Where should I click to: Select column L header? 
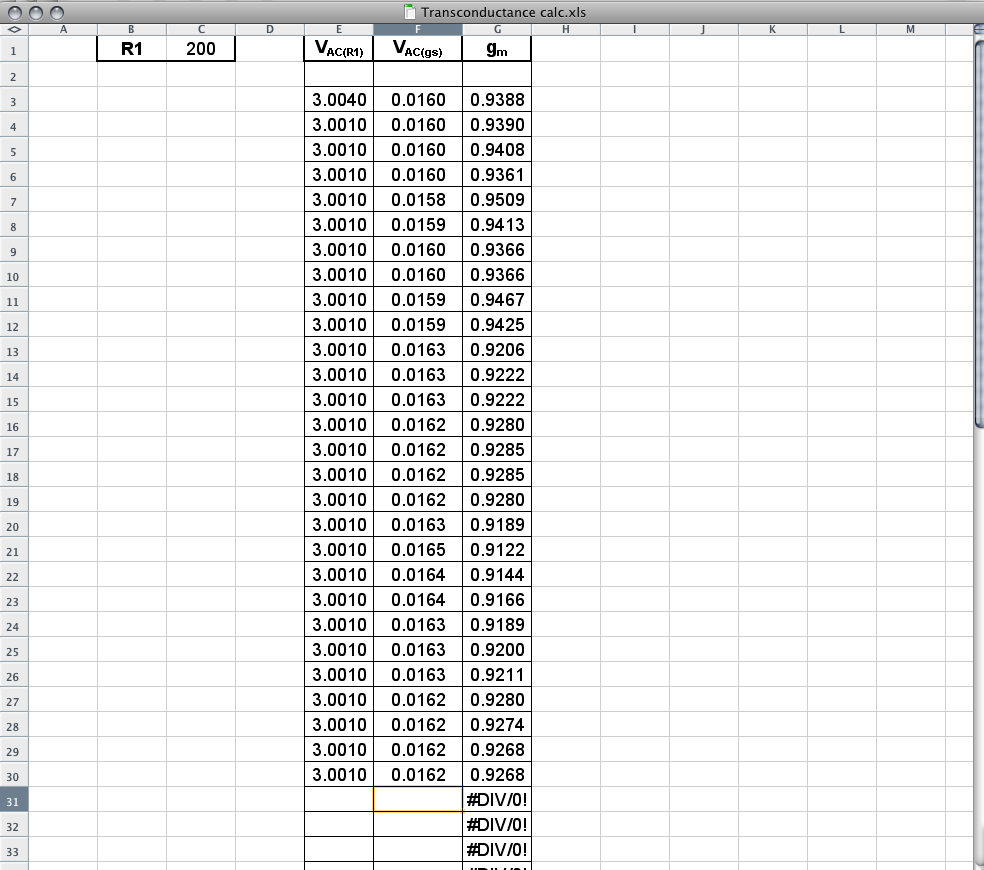(x=842, y=30)
